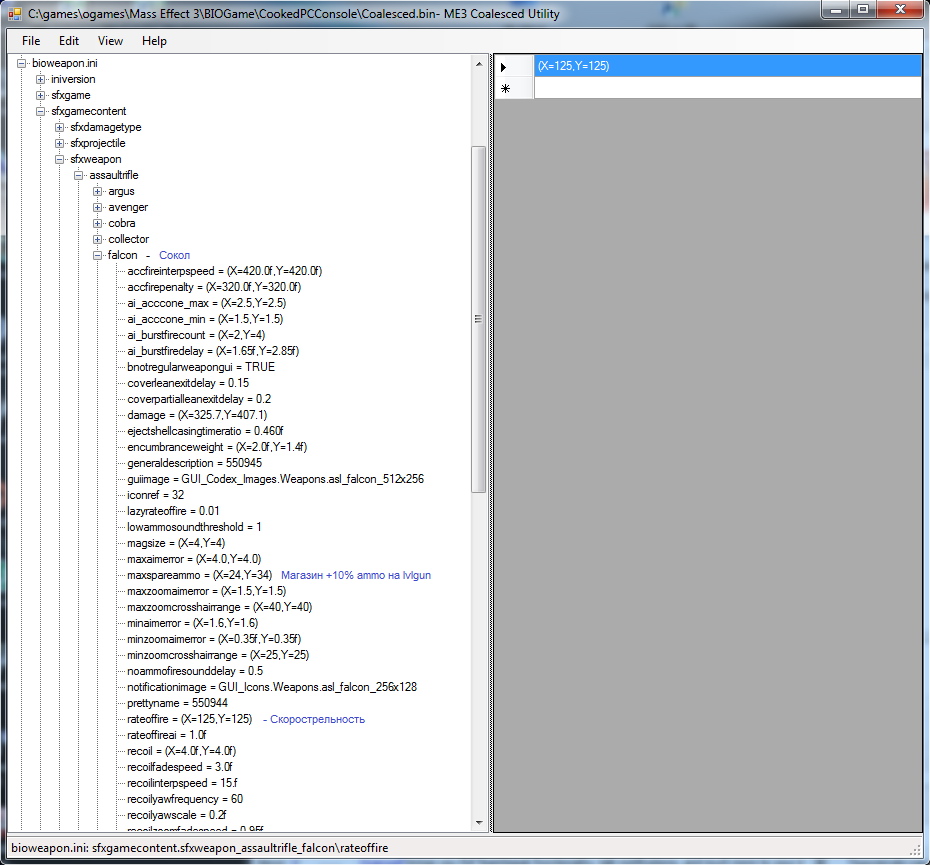Select the maxzoomaimerror entry

click(x=206, y=591)
